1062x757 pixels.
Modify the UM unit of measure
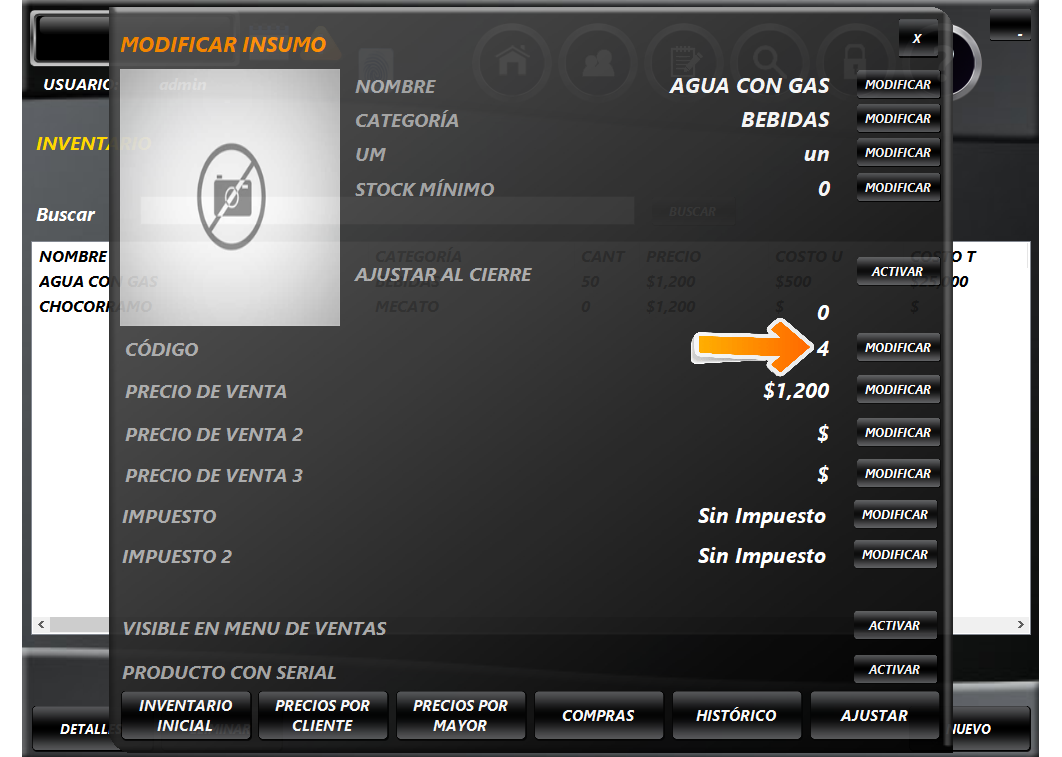897,153
